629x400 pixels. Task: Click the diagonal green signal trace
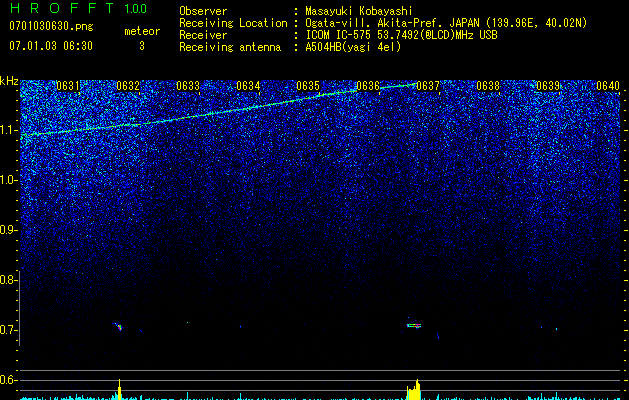click(219, 110)
